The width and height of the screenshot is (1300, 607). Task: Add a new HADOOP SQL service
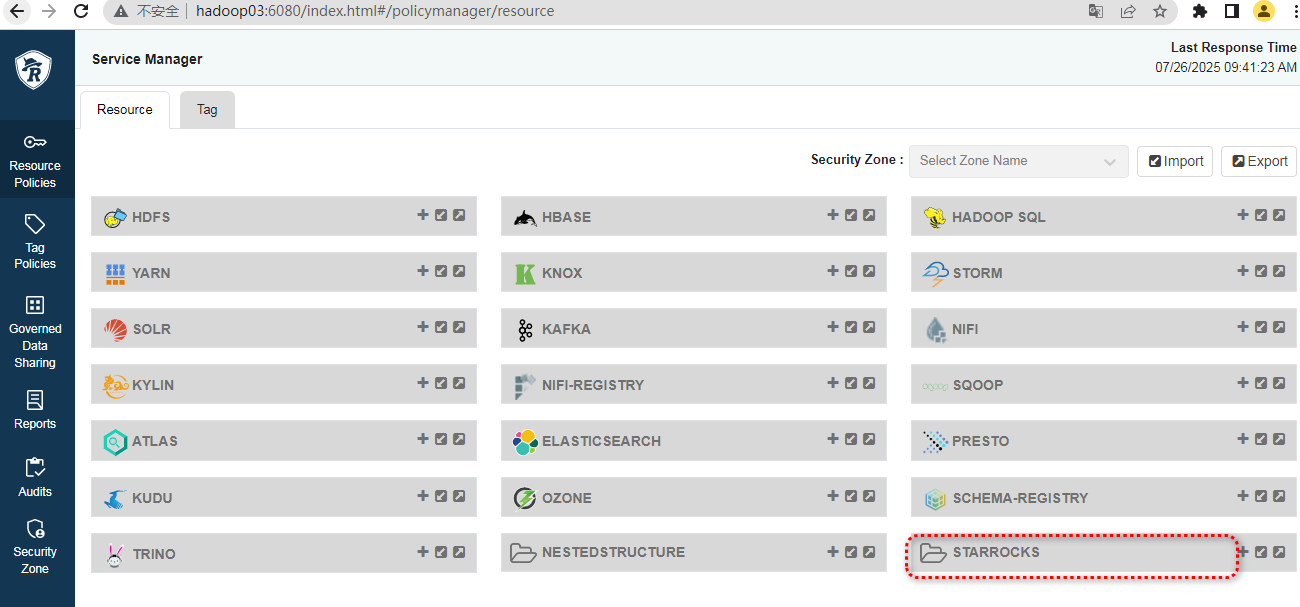point(1243,215)
